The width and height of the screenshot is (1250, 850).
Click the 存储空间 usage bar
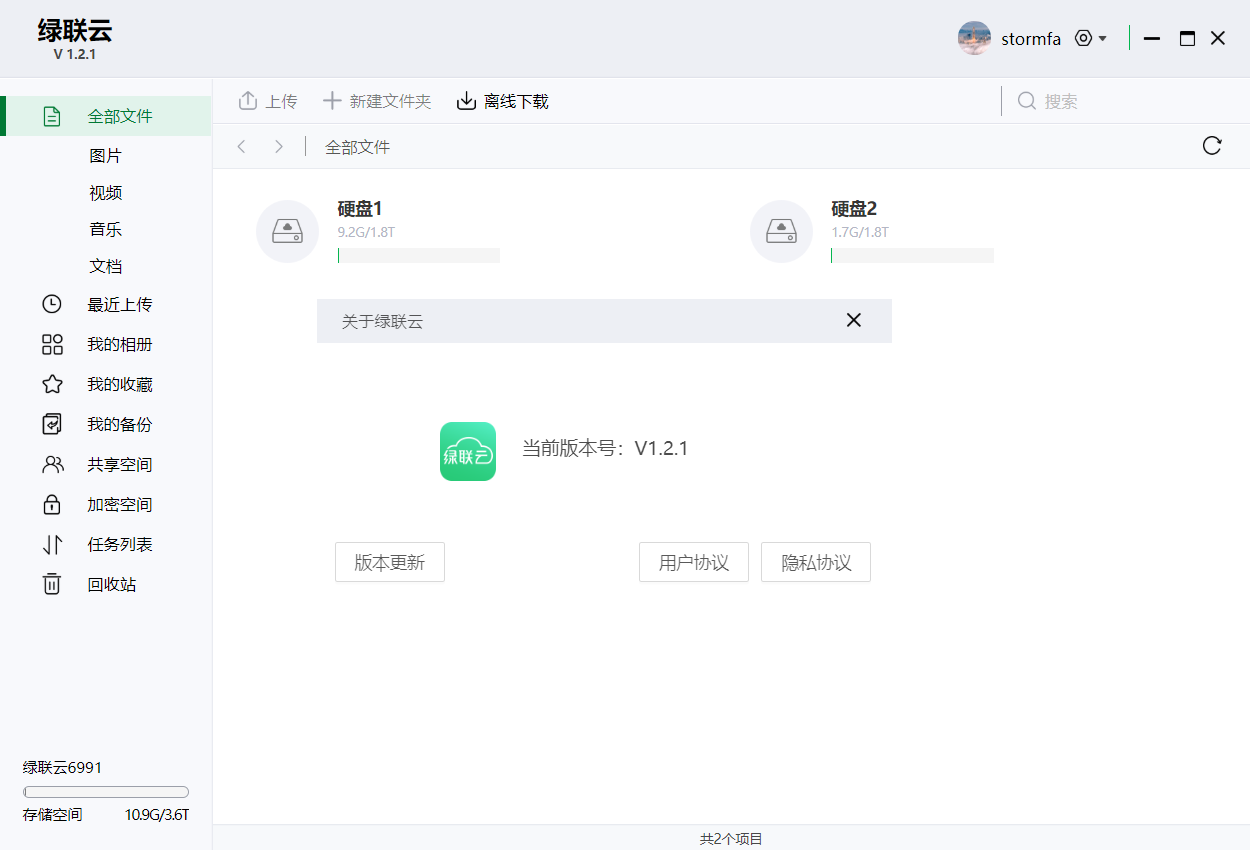pos(106,792)
